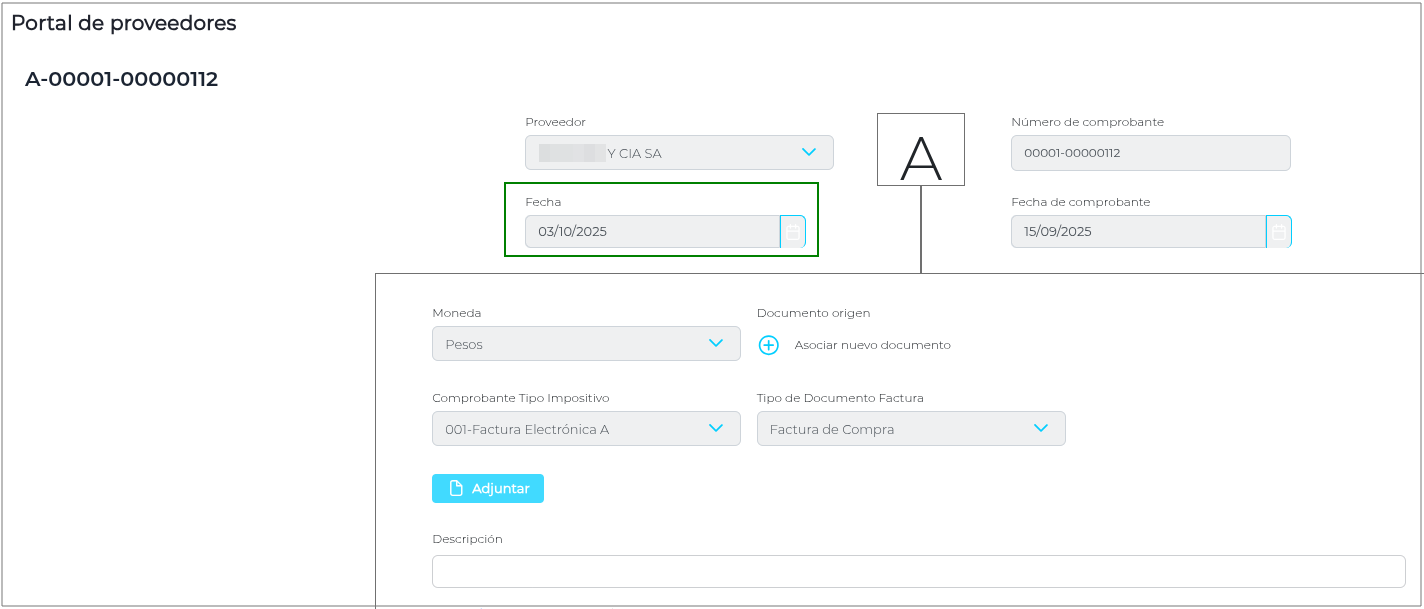Select the A-00001-00000112 document heading
This screenshot has height=609, width=1424.
pyautogui.click(x=121, y=79)
